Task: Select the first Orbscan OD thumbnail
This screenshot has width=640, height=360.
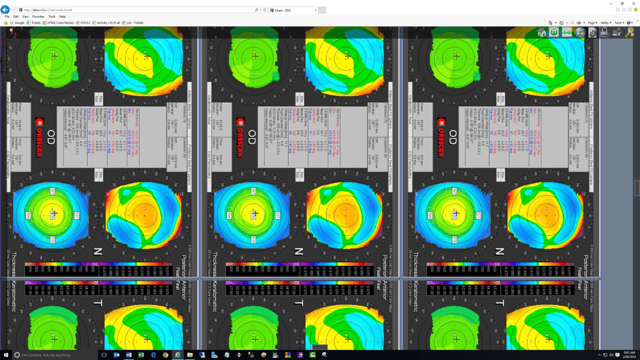Action: point(100,152)
